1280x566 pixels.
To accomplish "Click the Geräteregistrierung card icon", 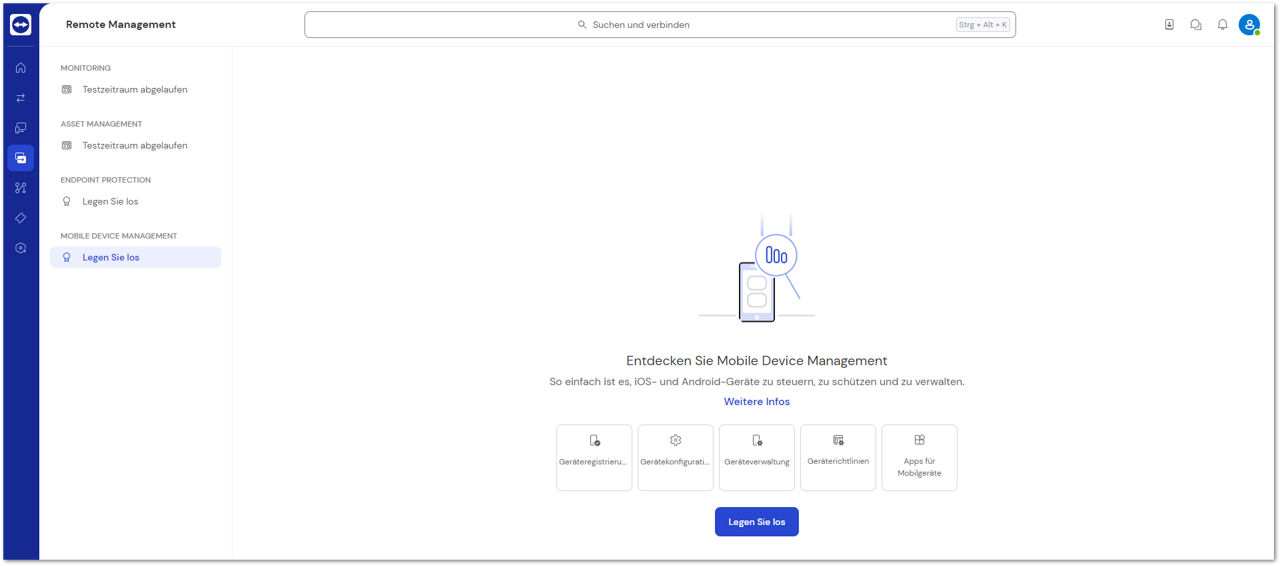I will click(594, 440).
